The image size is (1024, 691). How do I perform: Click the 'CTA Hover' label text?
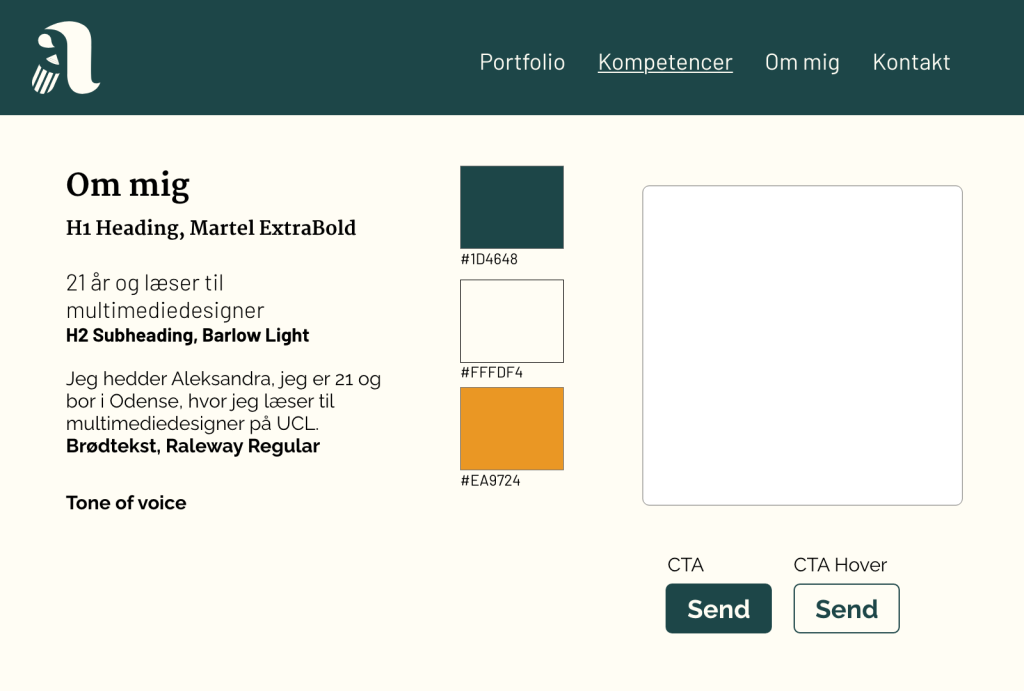[840, 565]
